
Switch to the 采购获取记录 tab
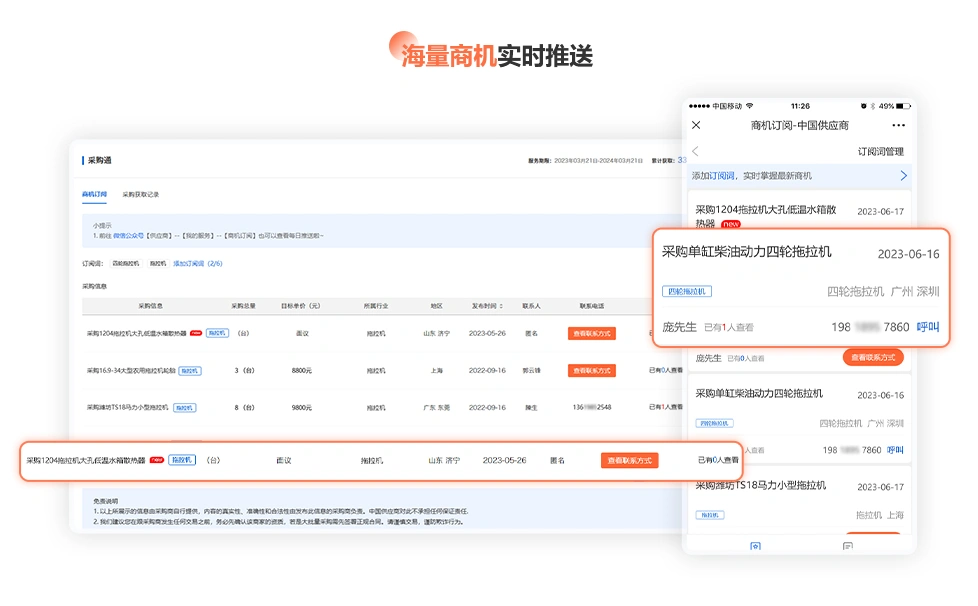(140, 195)
